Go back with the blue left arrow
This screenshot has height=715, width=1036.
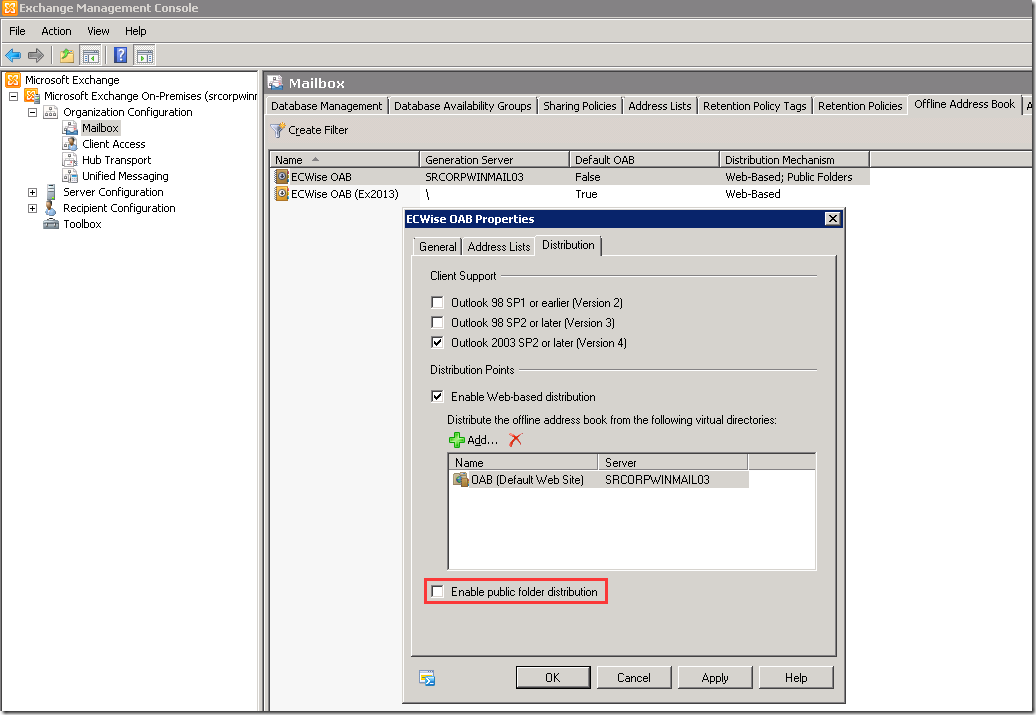point(13,56)
